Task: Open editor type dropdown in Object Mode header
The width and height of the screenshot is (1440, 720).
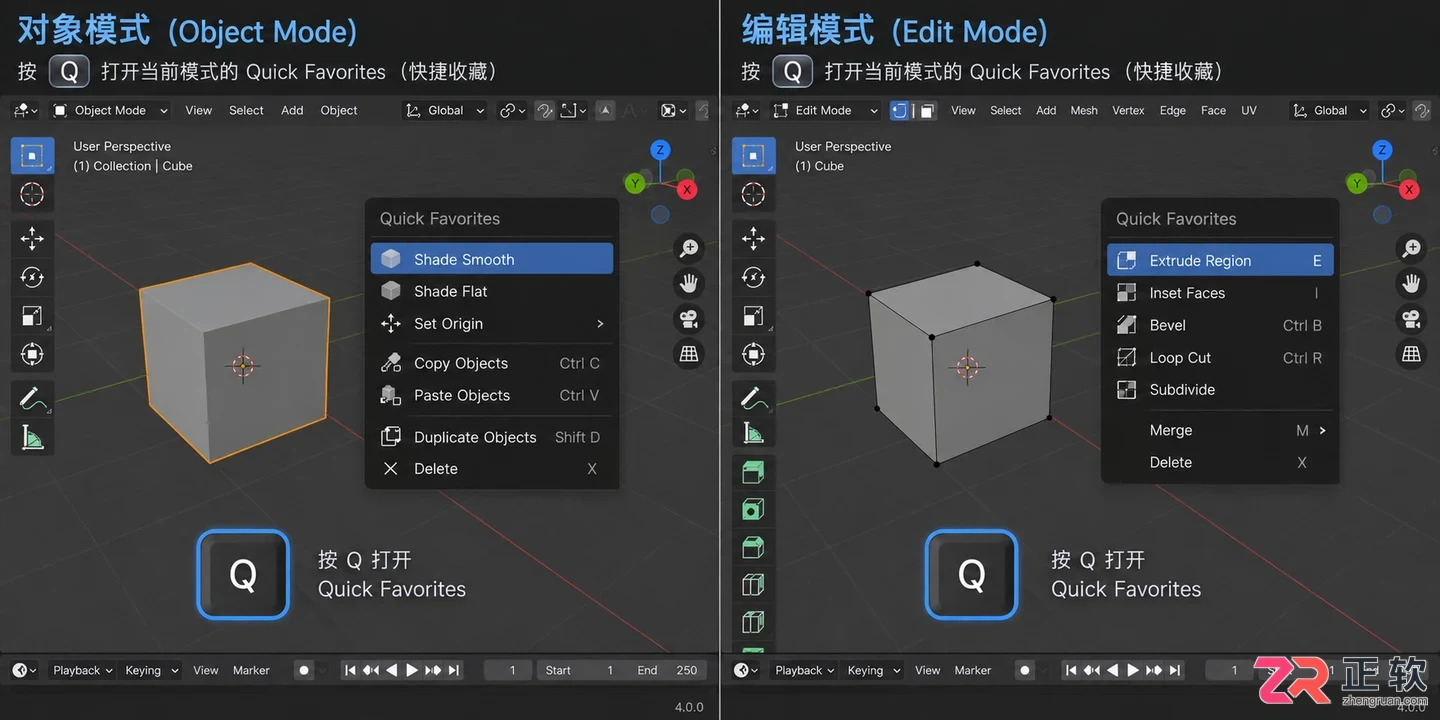Action: (24, 110)
